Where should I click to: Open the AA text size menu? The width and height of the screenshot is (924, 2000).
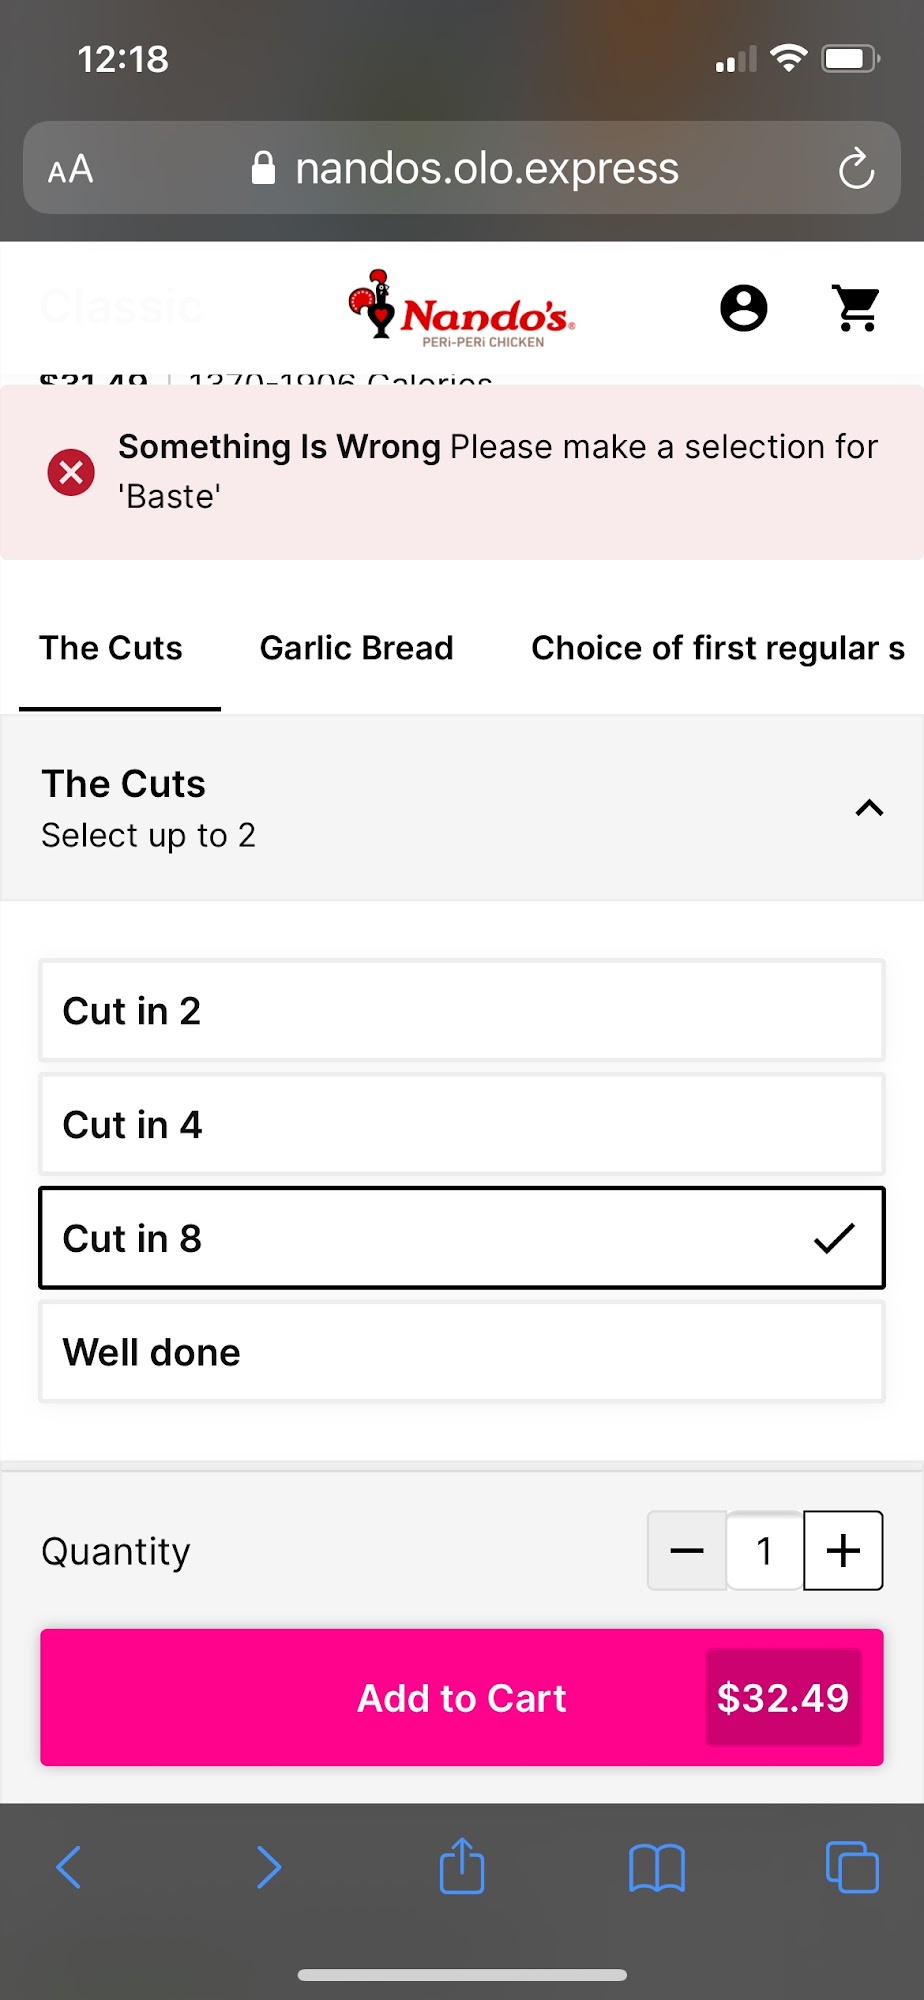coord(71,169)
